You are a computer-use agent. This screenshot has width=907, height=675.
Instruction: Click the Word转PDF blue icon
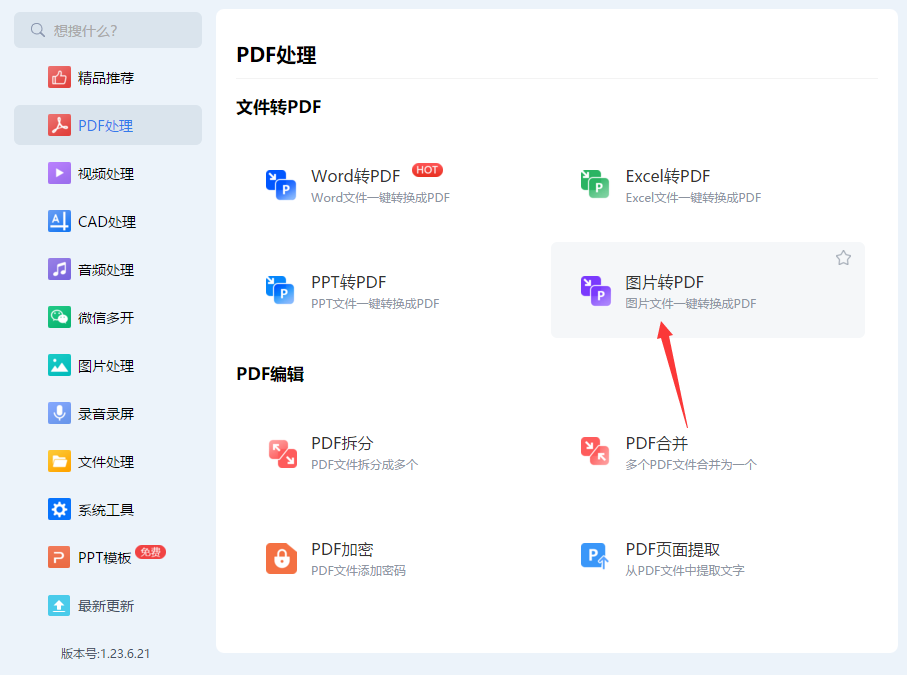pyautogui.click(x=281, y=185)
